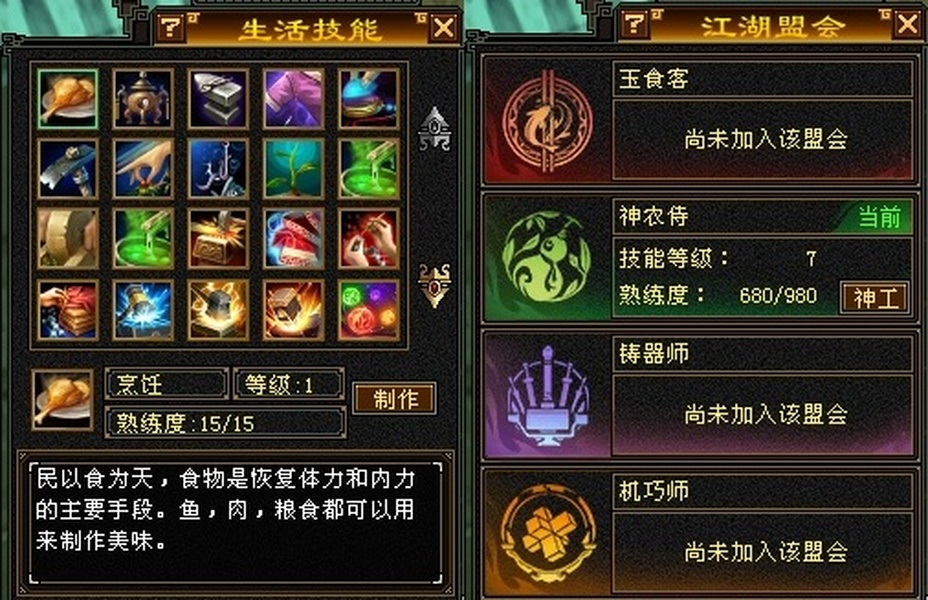
Task: Select the mining pickaxe skill icon
Action: 67,169
